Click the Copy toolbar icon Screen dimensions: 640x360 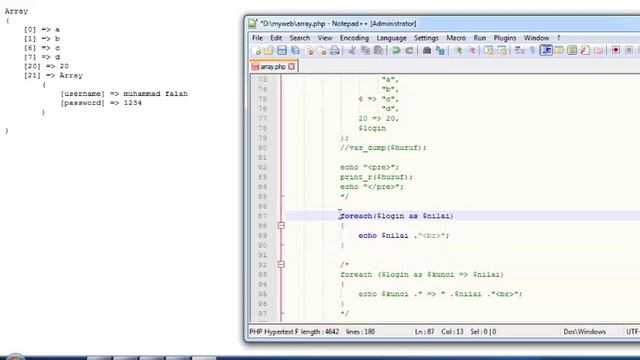[x=365, y=51]
